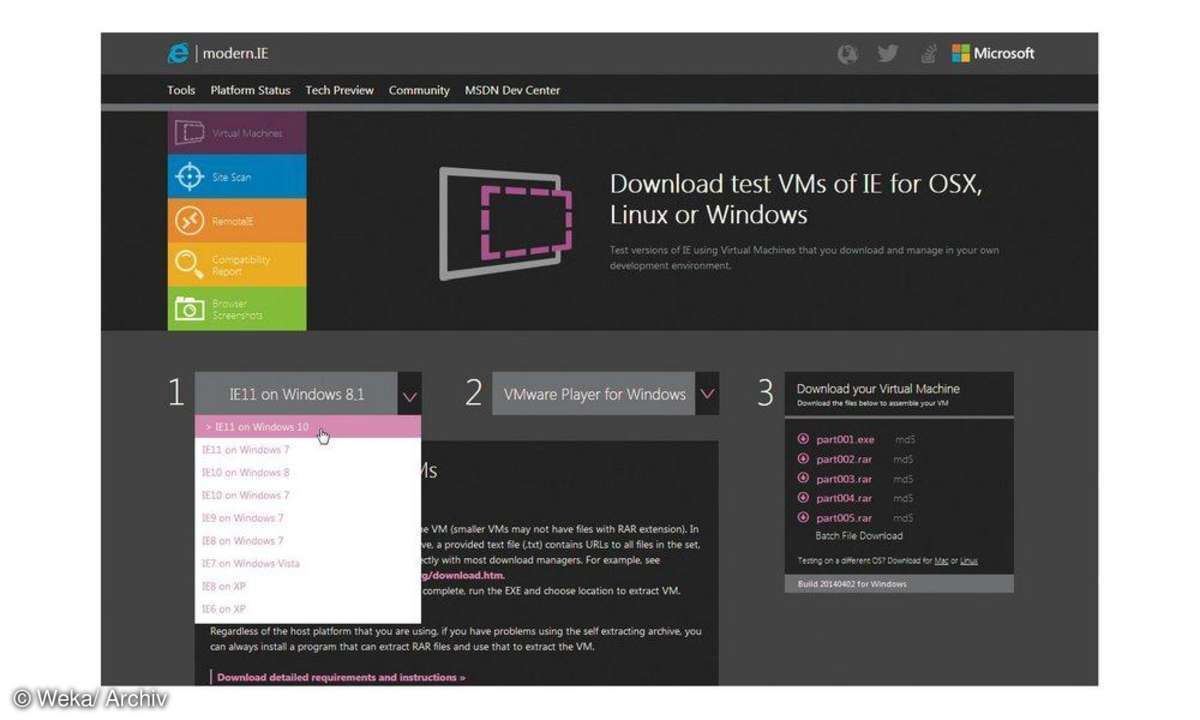This screenshot has height=720, width=1200.
Task: Click the modern.IE site title
Action: (x=235, y=54)
